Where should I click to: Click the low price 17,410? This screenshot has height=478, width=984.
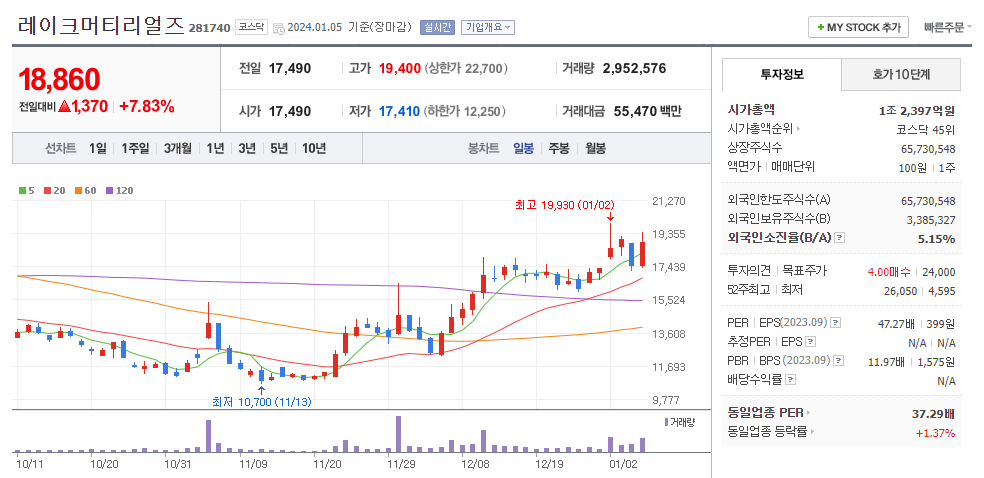click(x=400, y=112)
